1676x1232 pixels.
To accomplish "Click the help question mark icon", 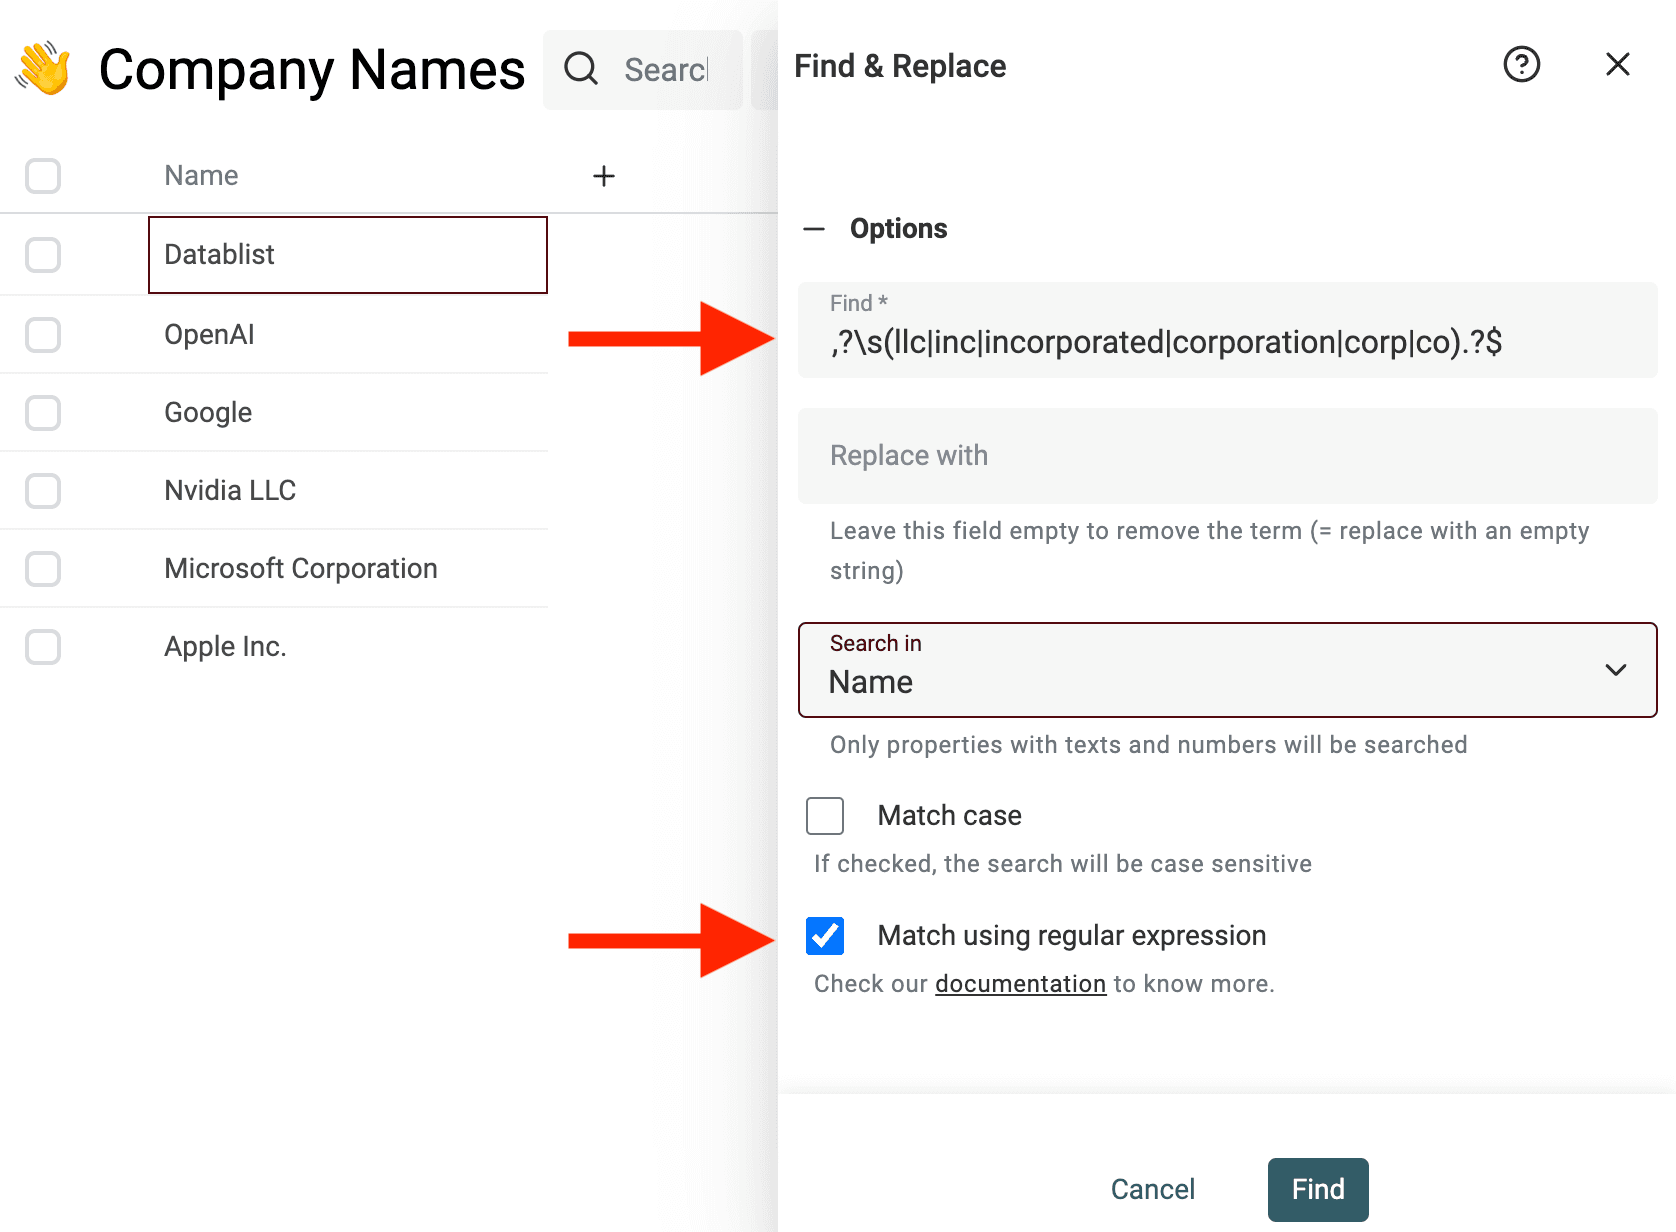I will pyautogui.click(x=1521, y=65).
